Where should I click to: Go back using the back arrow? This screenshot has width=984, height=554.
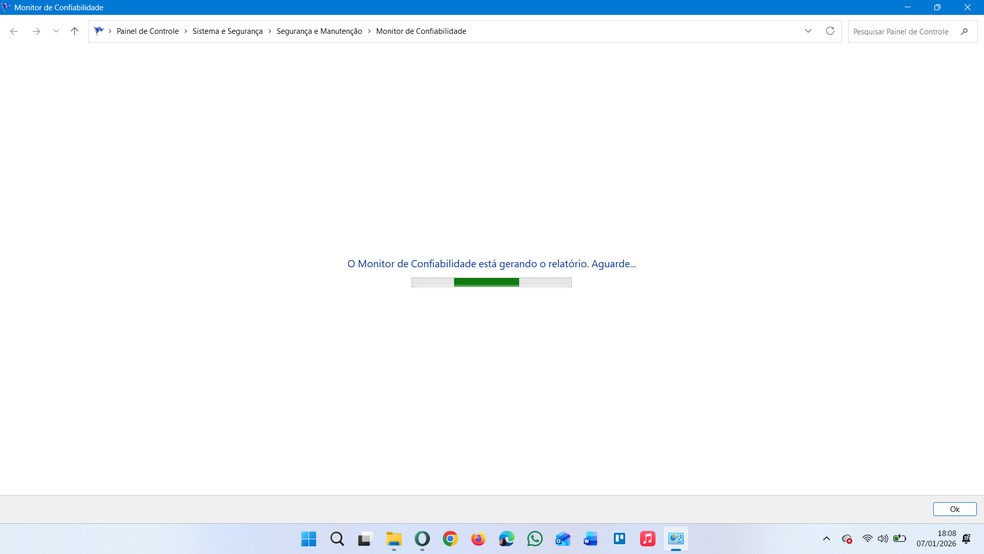pos(14,31)
